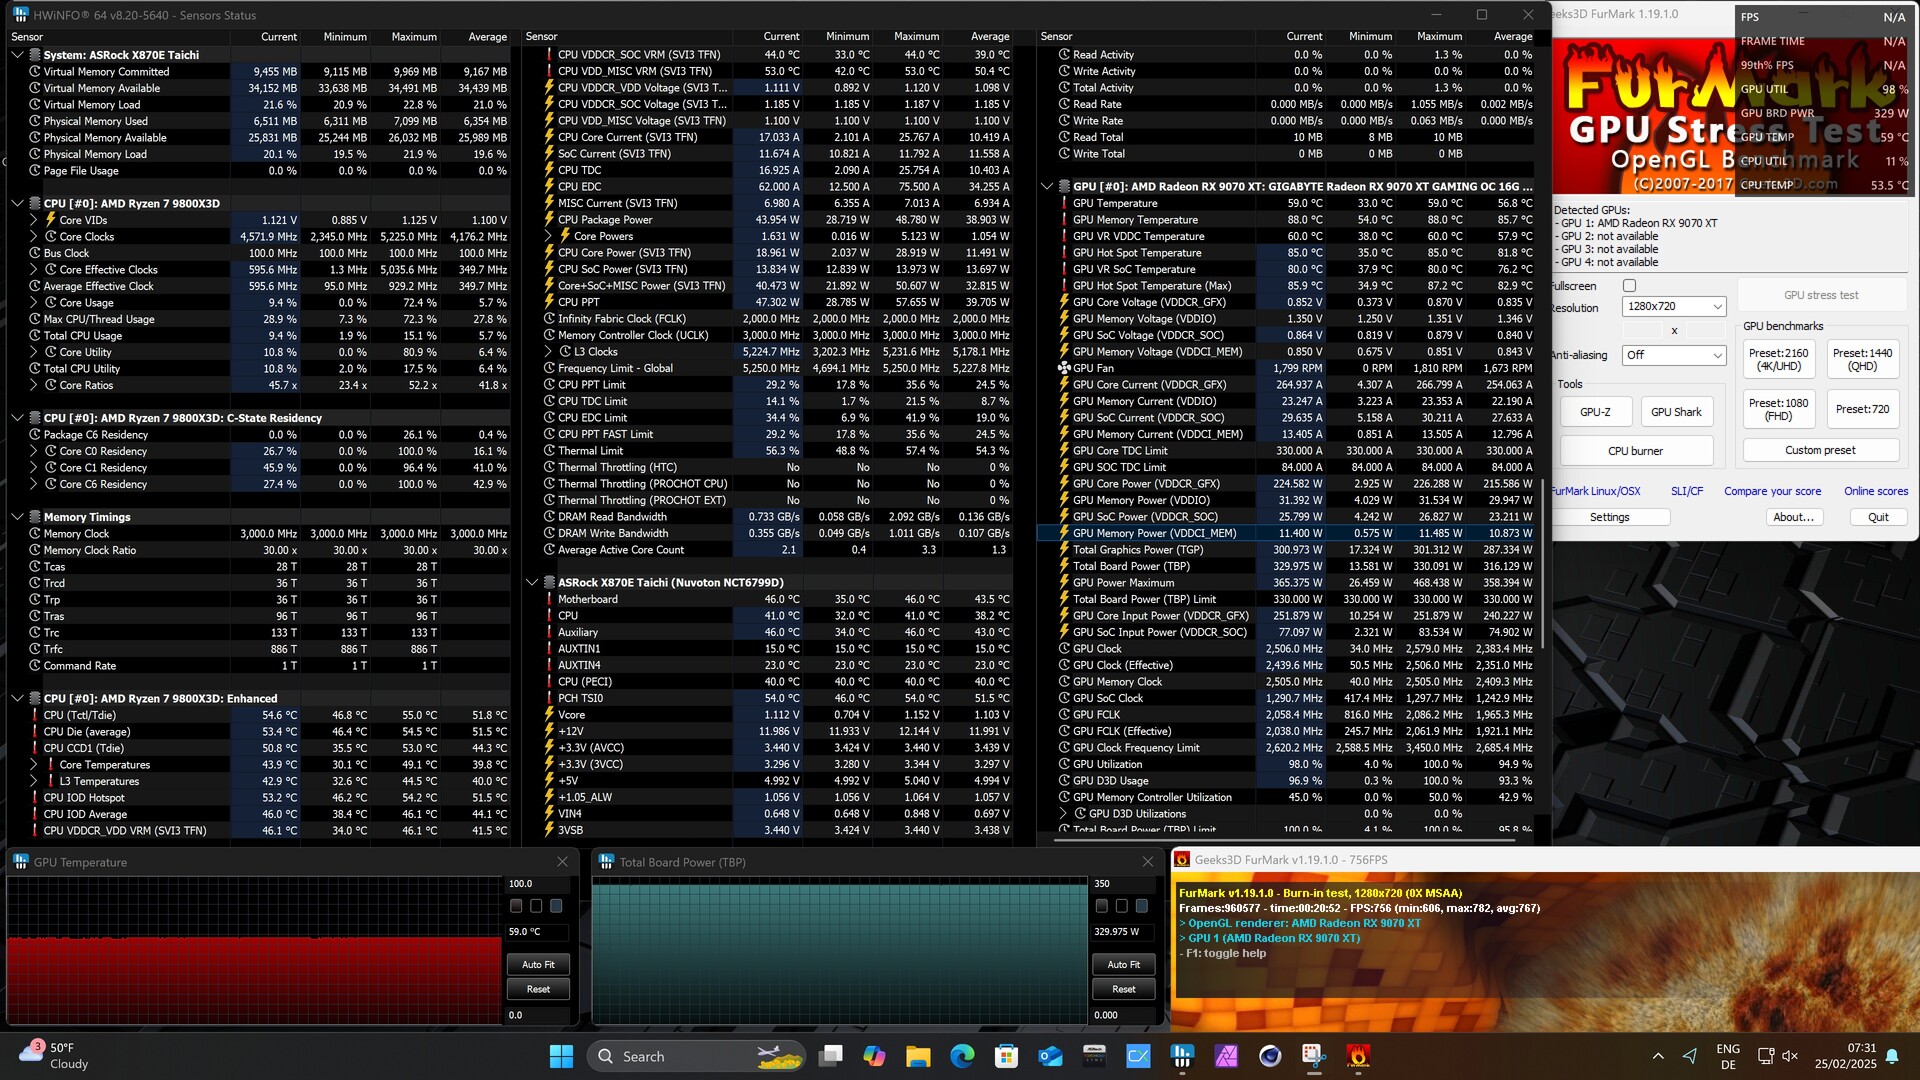Enable the Fullscreen checkbox in FurMark
Screen dimensions: 1920x1080
[x=1629, y=286]
